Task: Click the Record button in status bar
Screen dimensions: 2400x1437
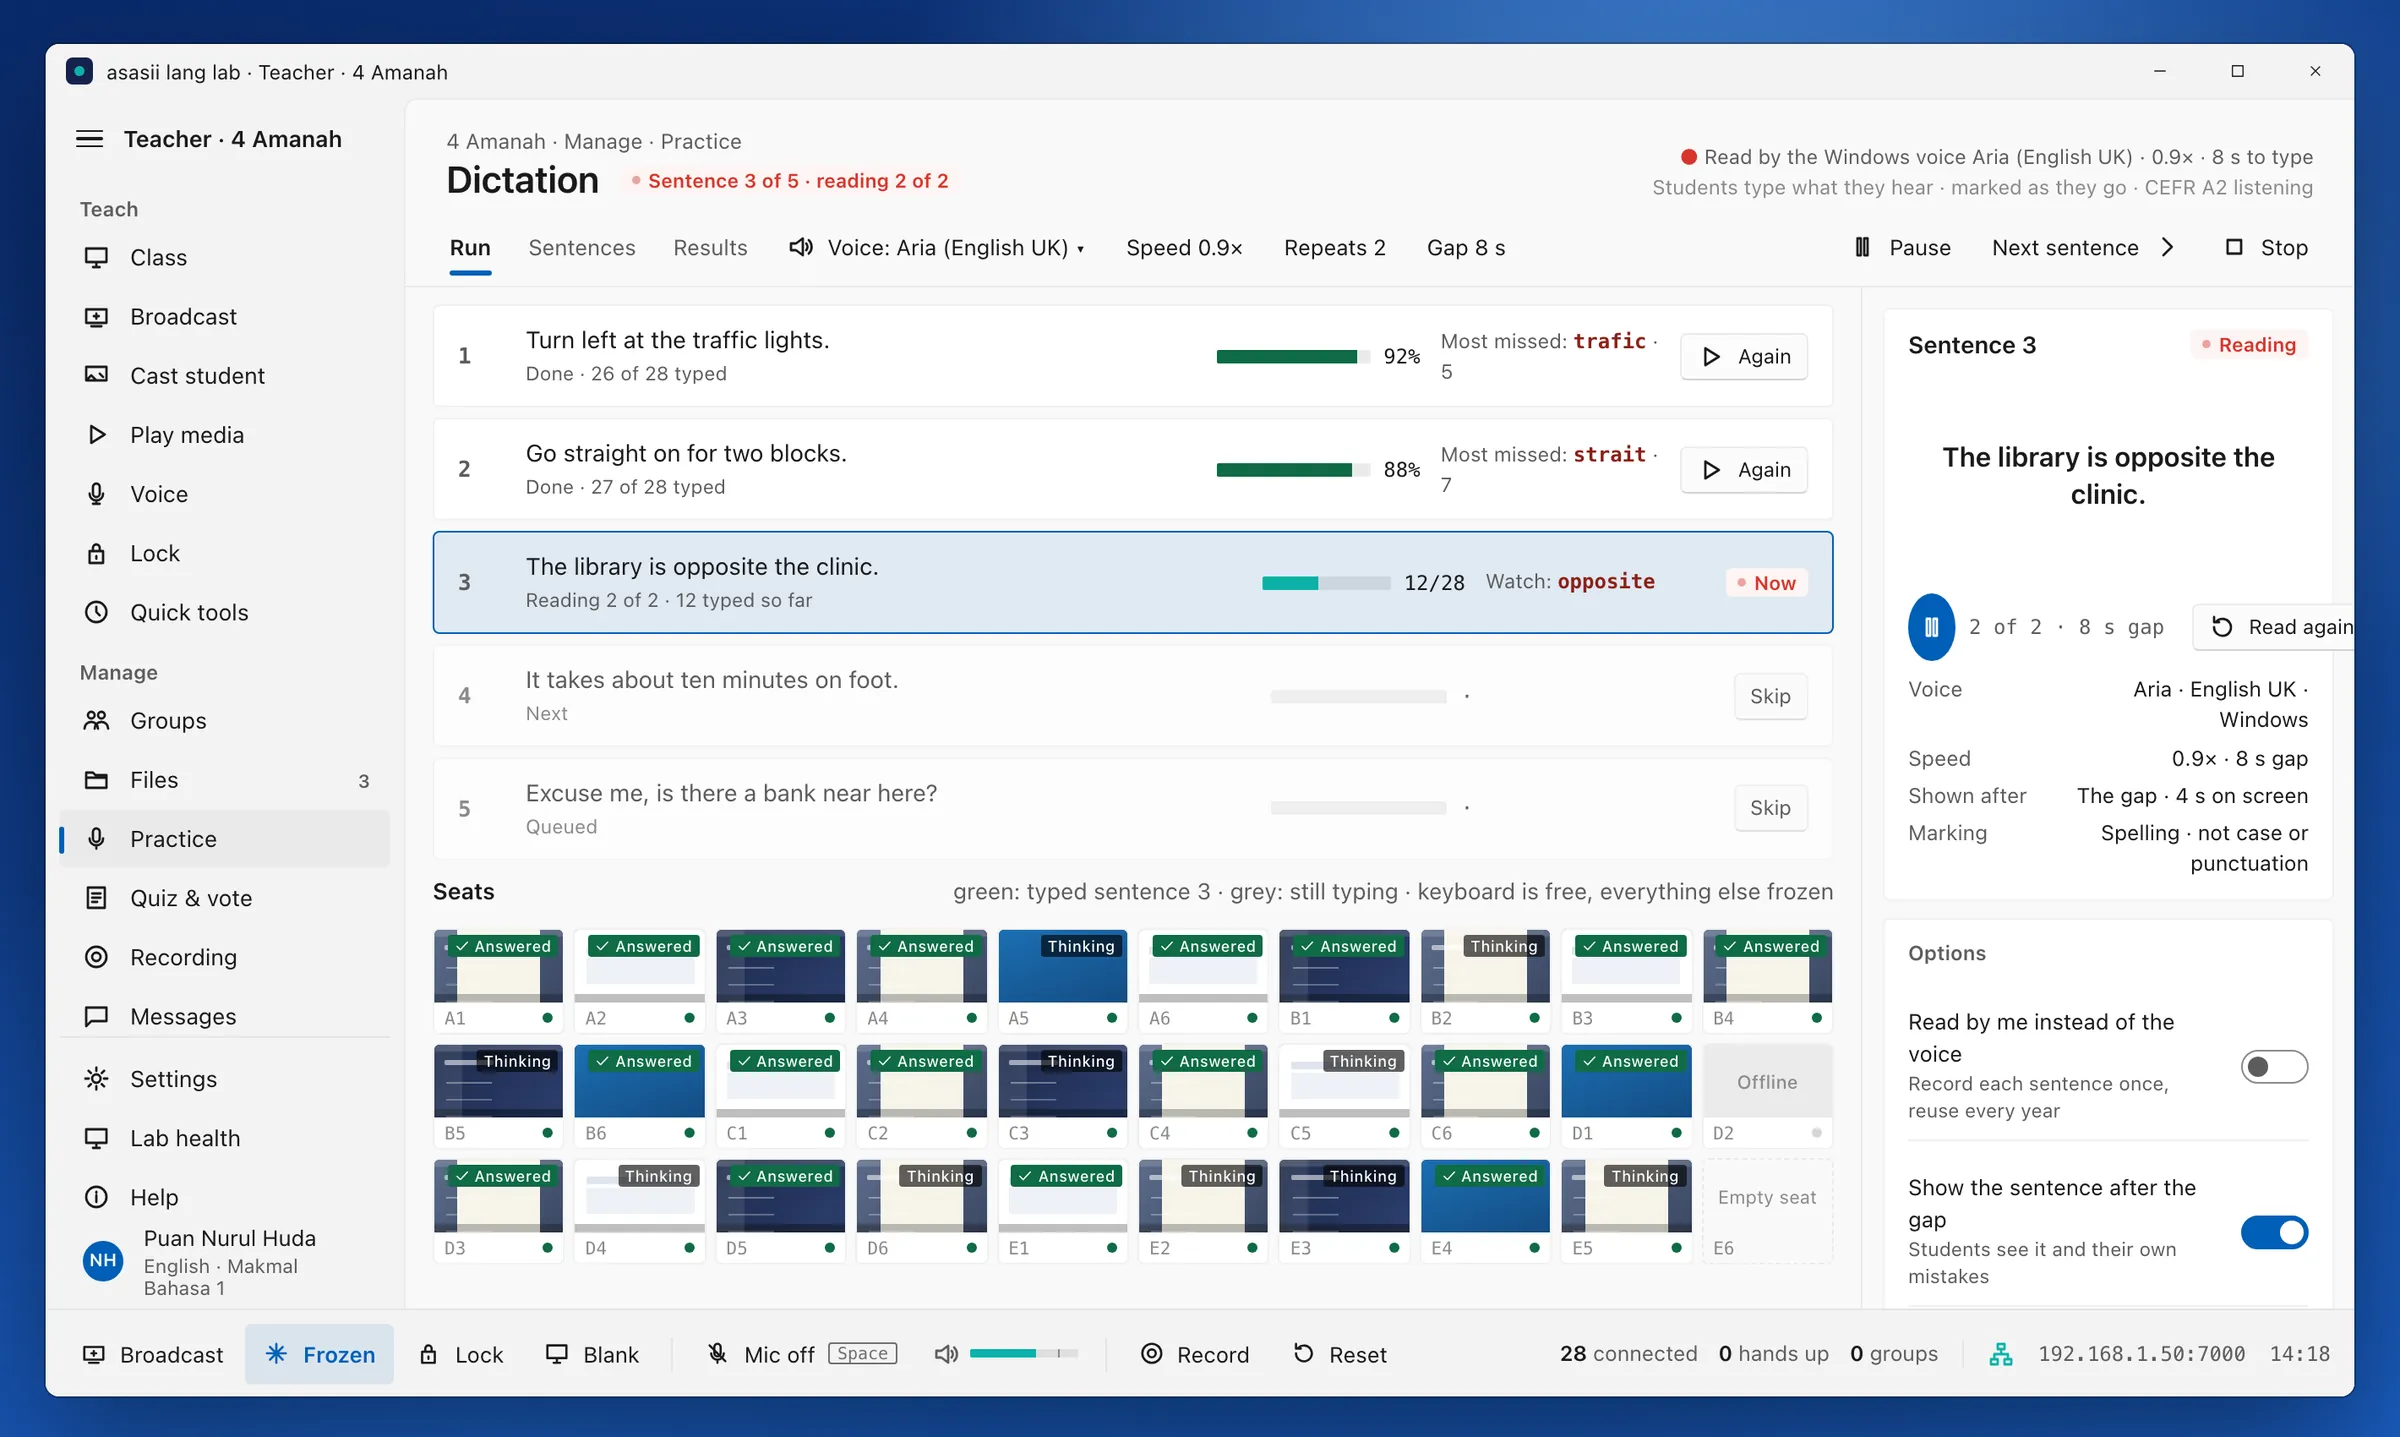Action: [x=1195, y=1354]
